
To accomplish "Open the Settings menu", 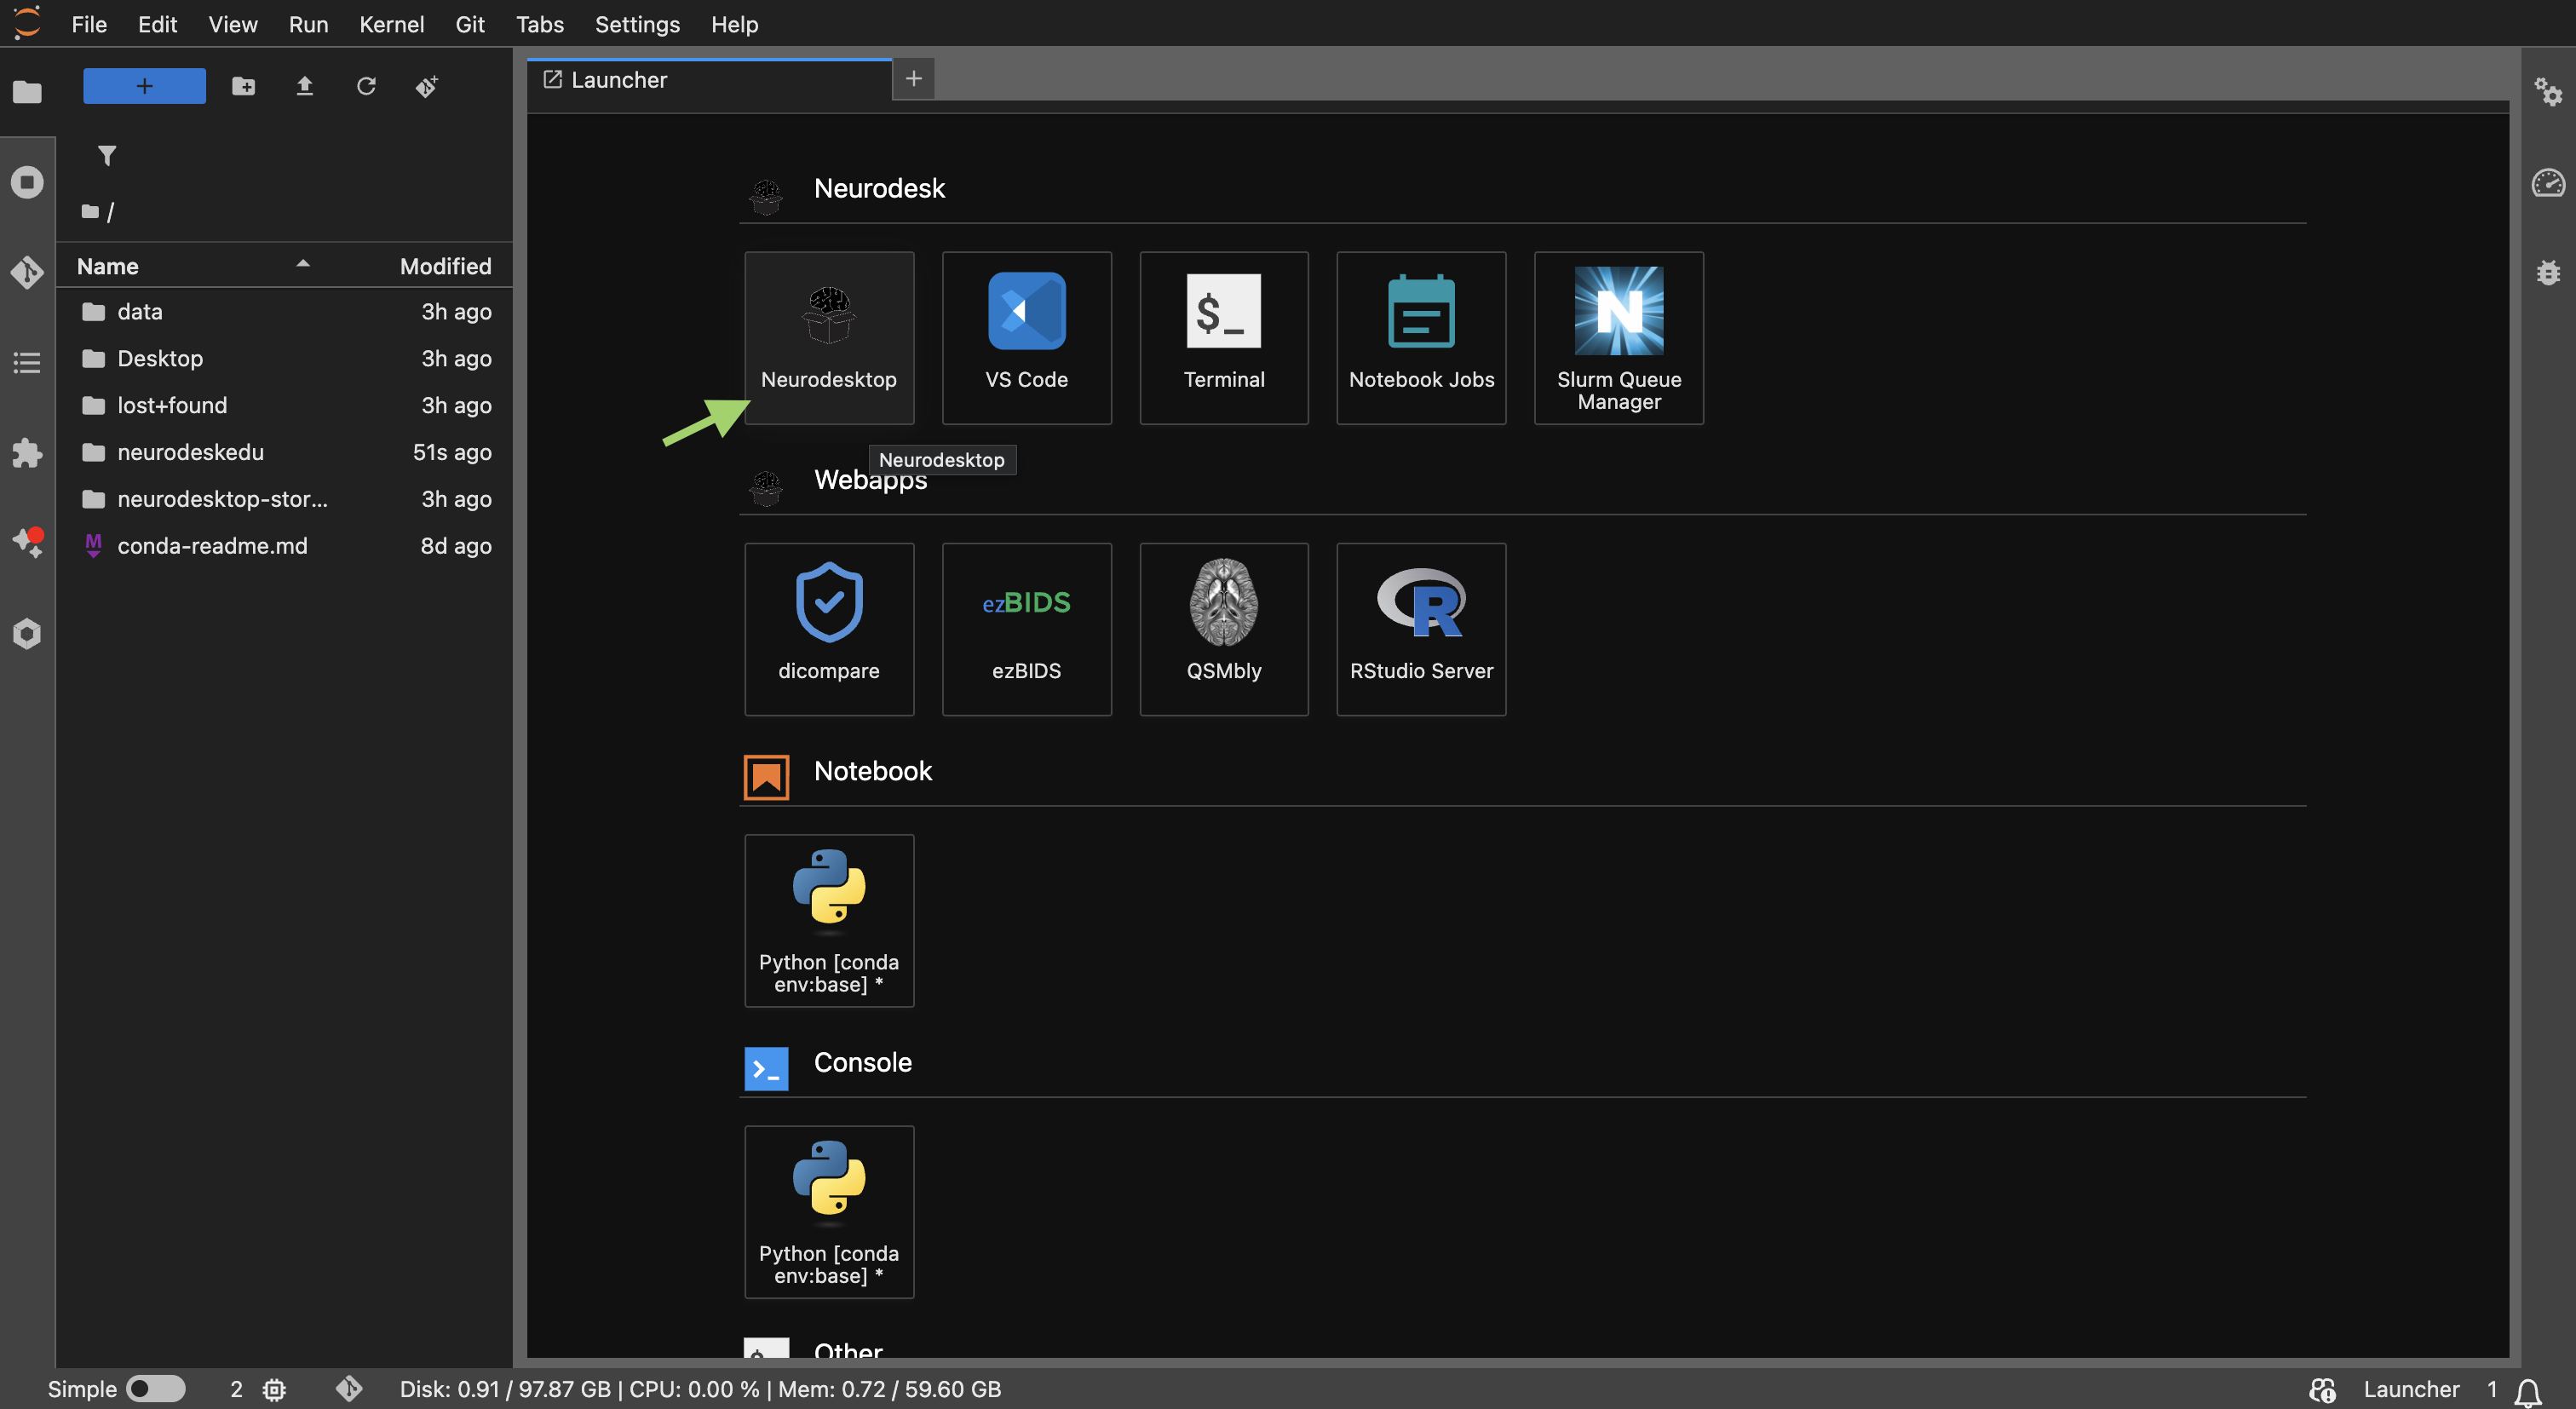I will tap(637, 24).
